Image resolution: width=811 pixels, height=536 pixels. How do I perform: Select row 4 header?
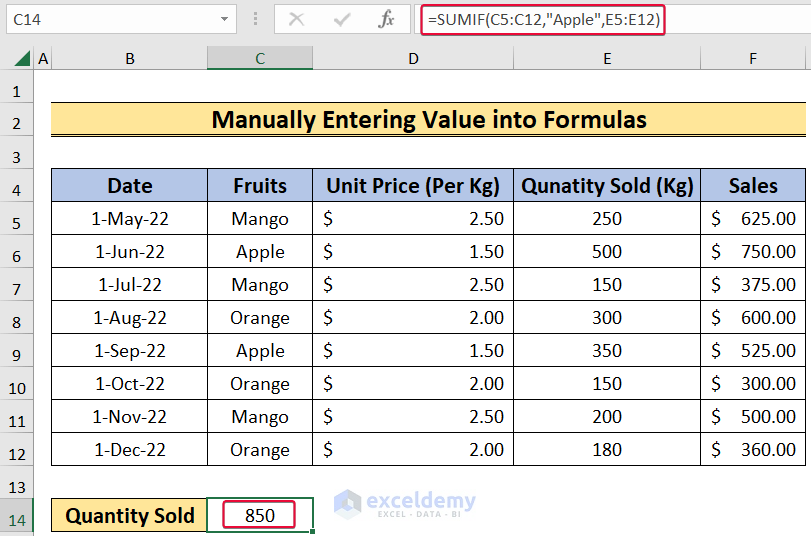point(17,187)
